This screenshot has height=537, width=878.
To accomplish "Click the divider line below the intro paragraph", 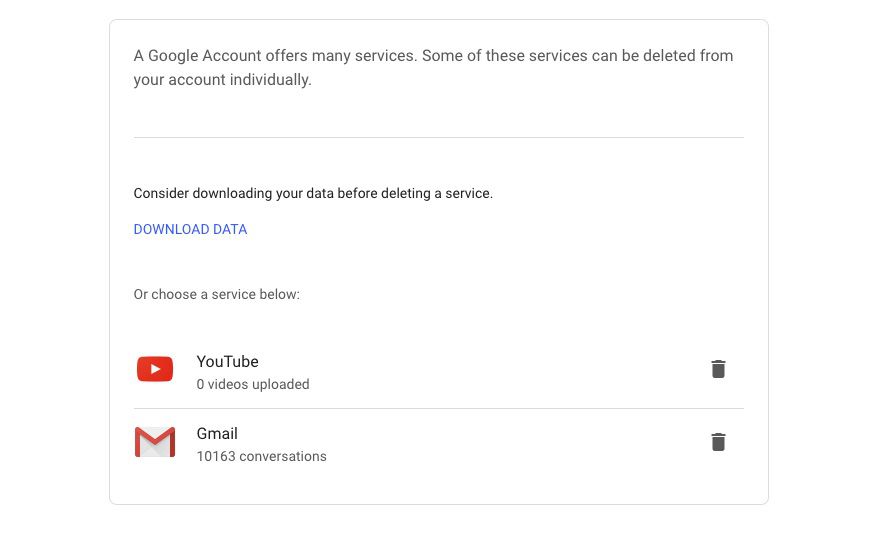I will [x=439, y=137].
